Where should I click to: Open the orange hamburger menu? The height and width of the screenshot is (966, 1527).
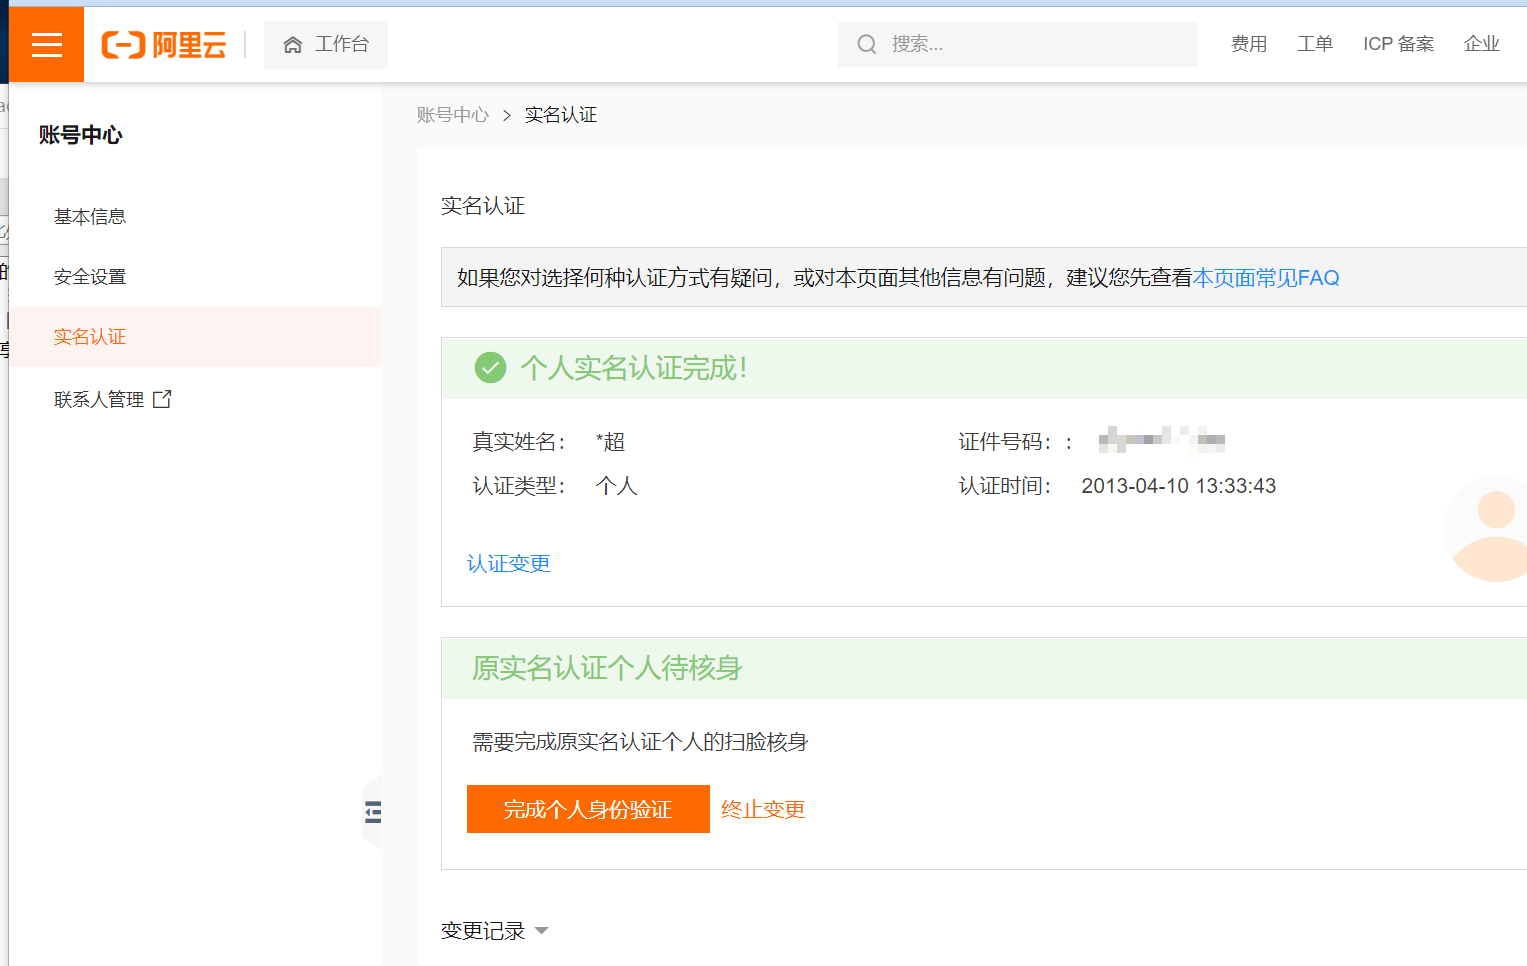tap(46, 44)
